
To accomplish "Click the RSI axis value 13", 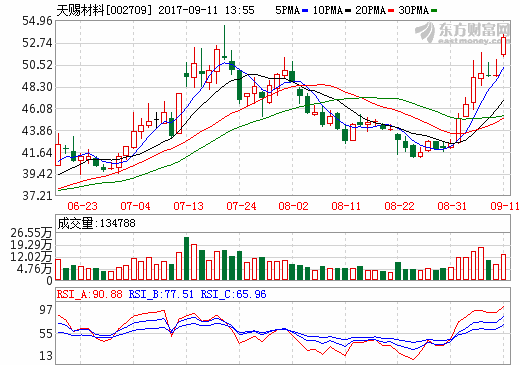I will coord(46,356).
